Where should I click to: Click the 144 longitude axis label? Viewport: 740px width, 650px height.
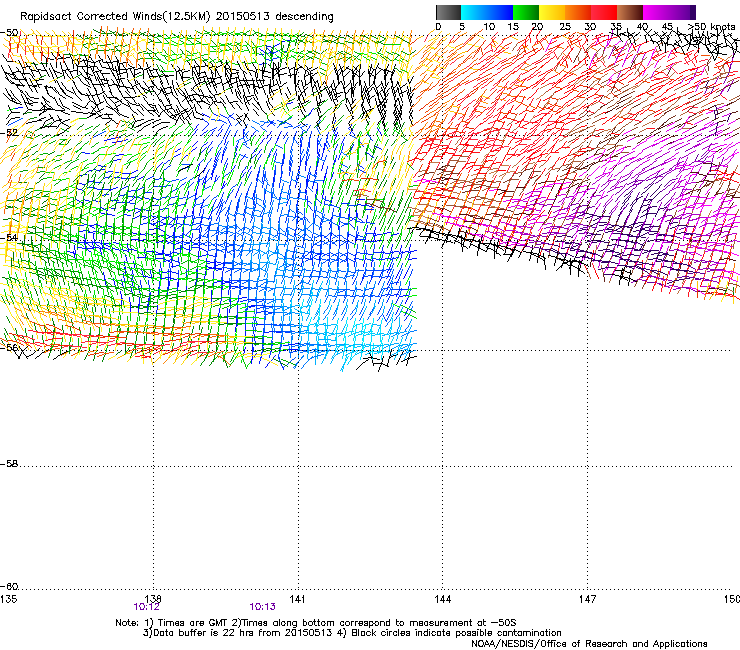tap(442, 599)
